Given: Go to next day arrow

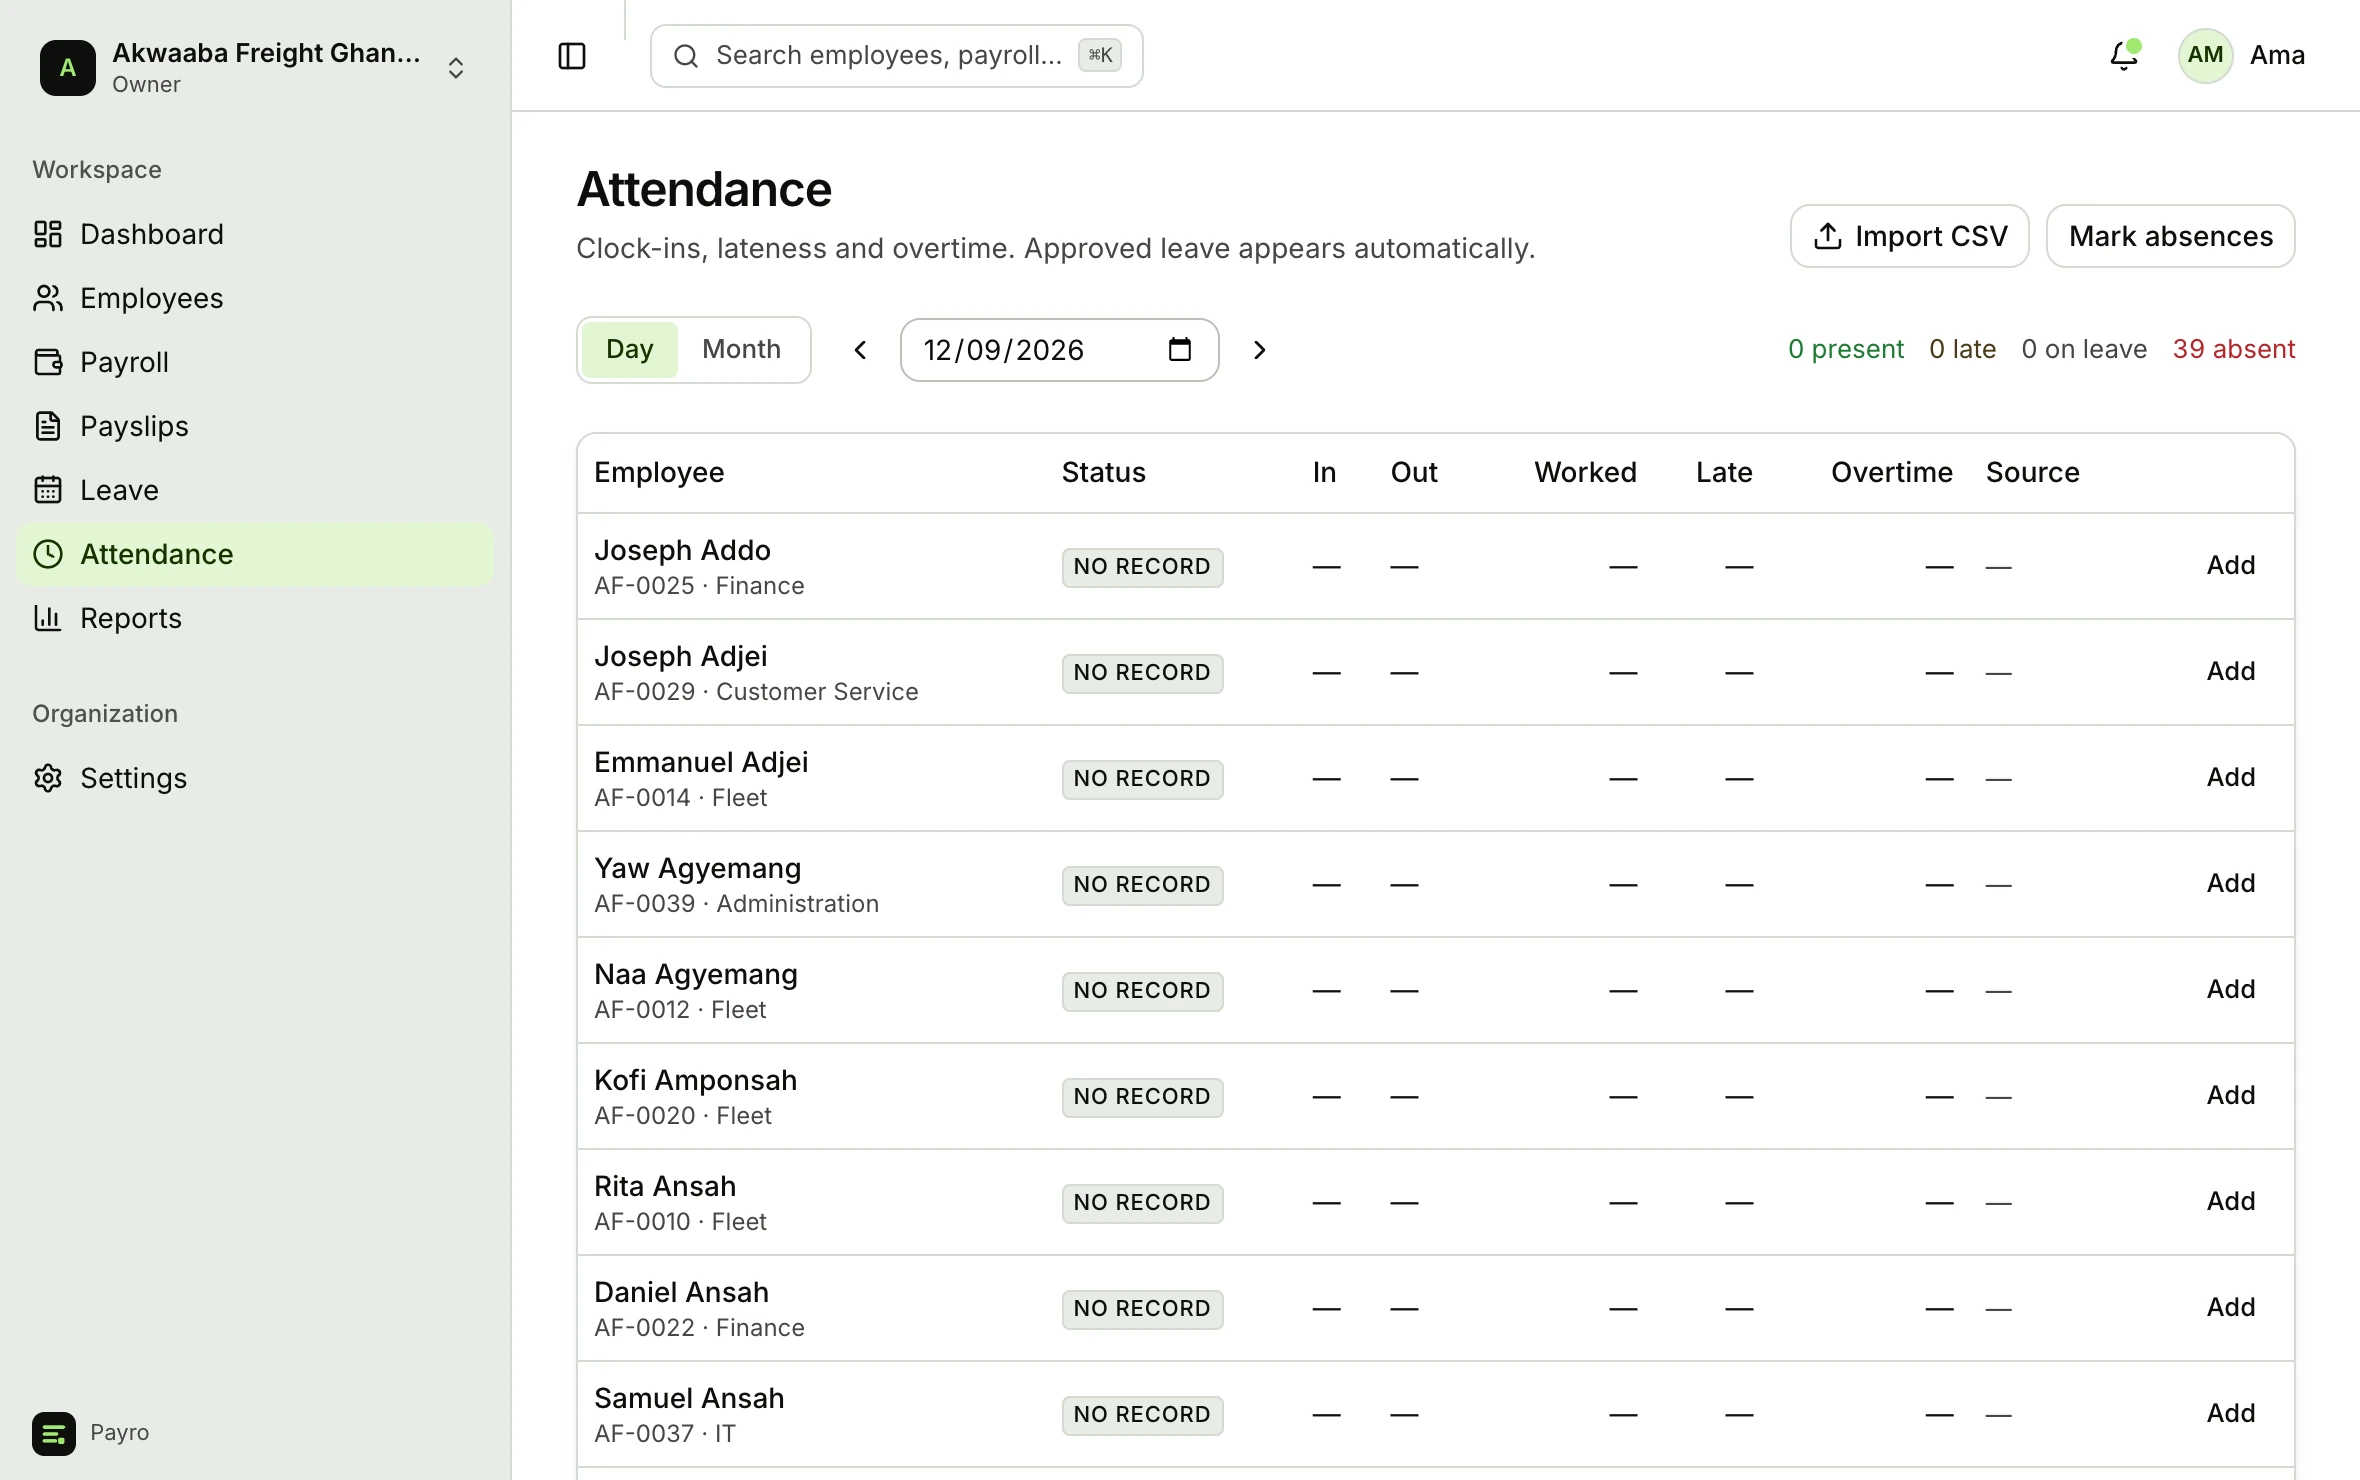Looking at the screenshot, I should click(1260, 350).
